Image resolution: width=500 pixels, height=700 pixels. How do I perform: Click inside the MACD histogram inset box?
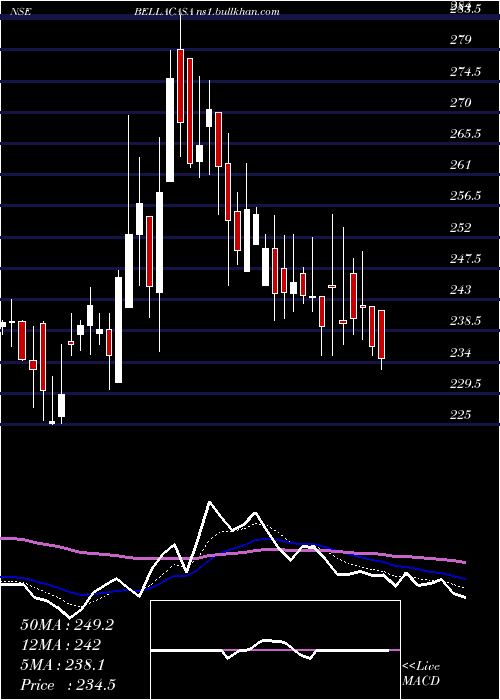point(275,650)
